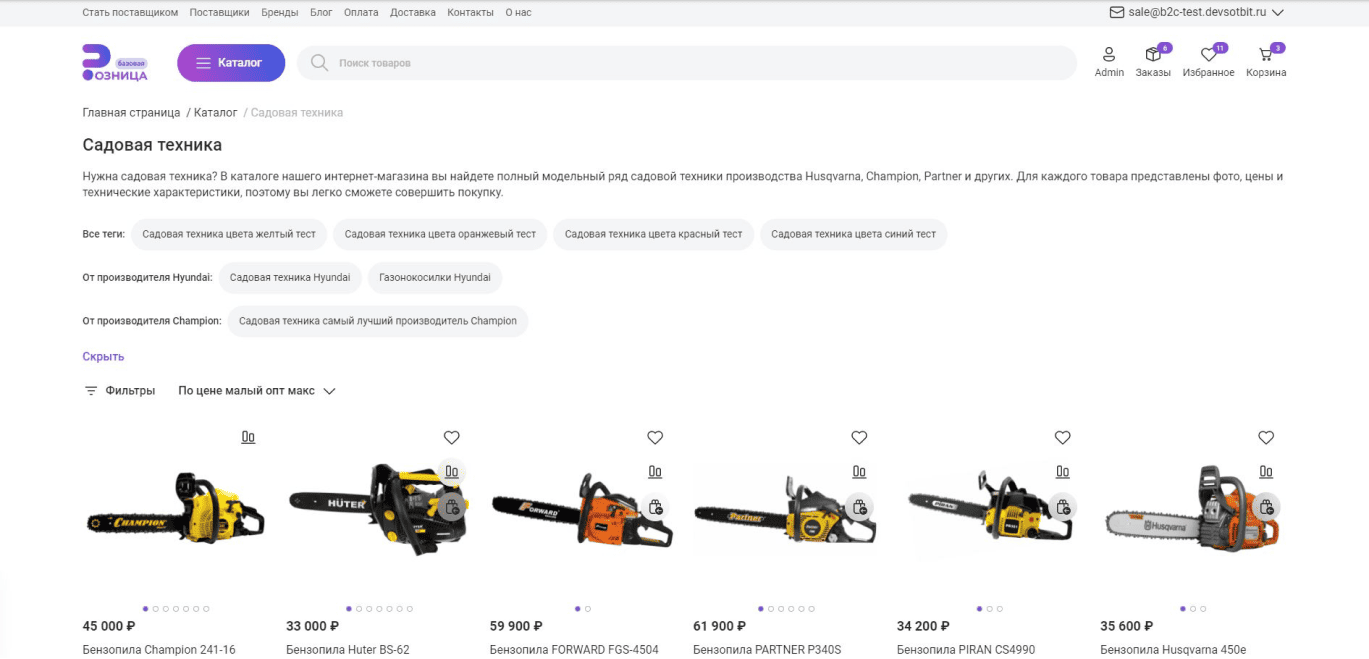Compare Husqvarna 450e chainsaw icon
1369x659 pixels.
[x=1266, y=471]
